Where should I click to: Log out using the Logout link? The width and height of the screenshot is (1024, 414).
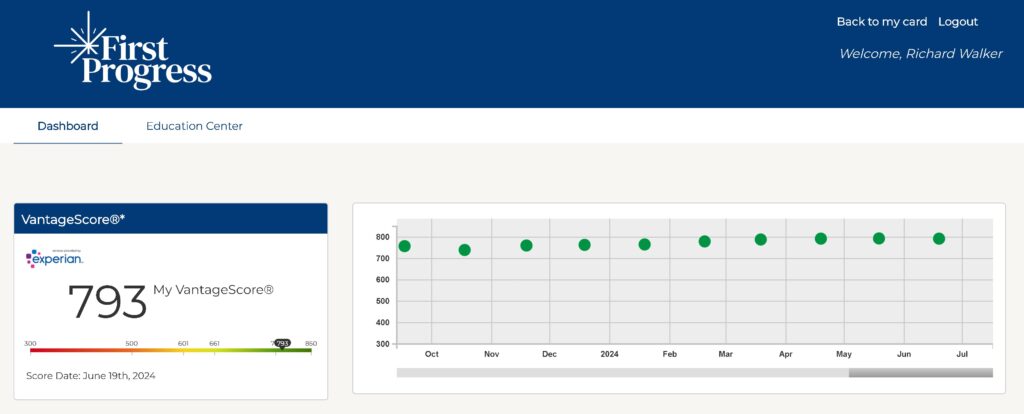click(957, 22)
